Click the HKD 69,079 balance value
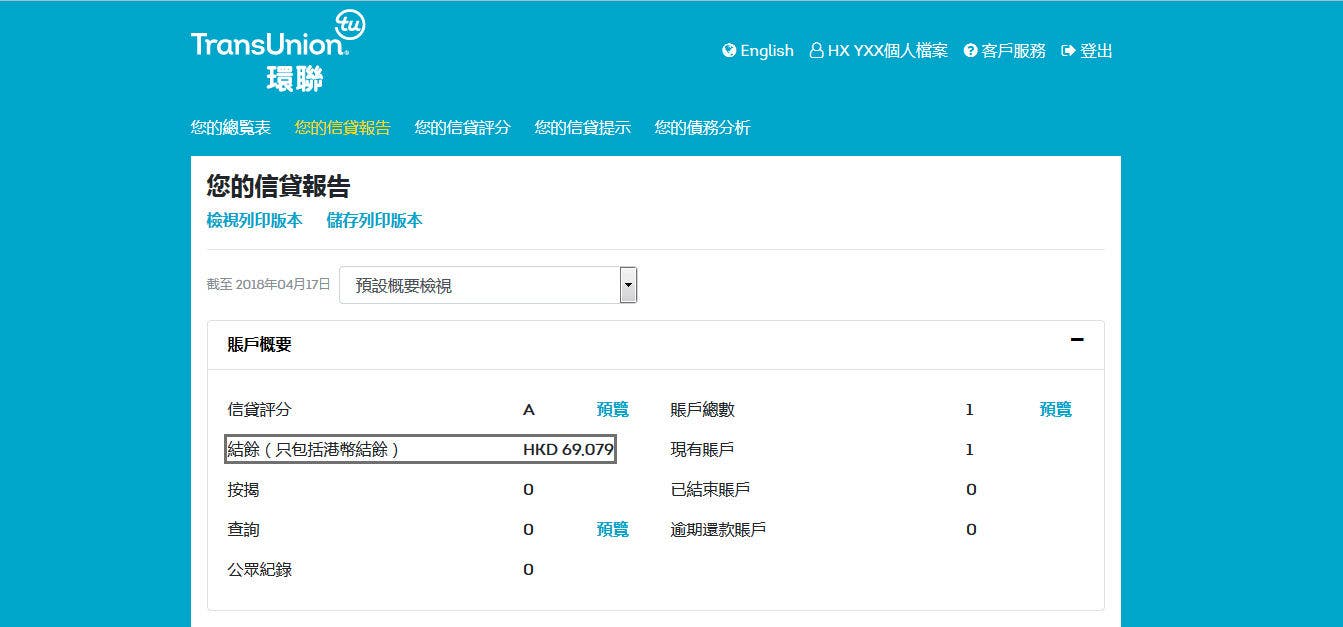Image resolution: width=1343 pixels, height=627 pixels. pos(568,450)
